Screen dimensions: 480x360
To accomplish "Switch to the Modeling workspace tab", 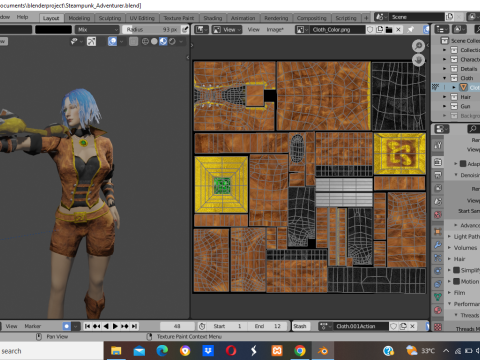I will coord(79,18).
